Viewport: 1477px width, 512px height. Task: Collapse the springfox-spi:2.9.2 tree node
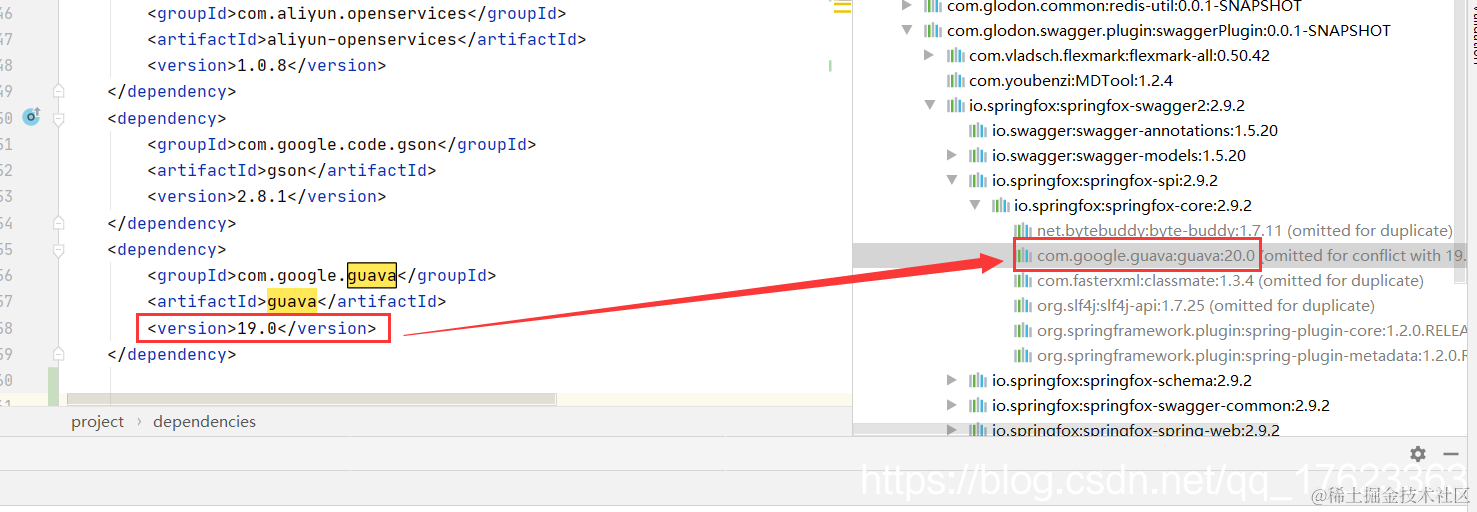953,181
